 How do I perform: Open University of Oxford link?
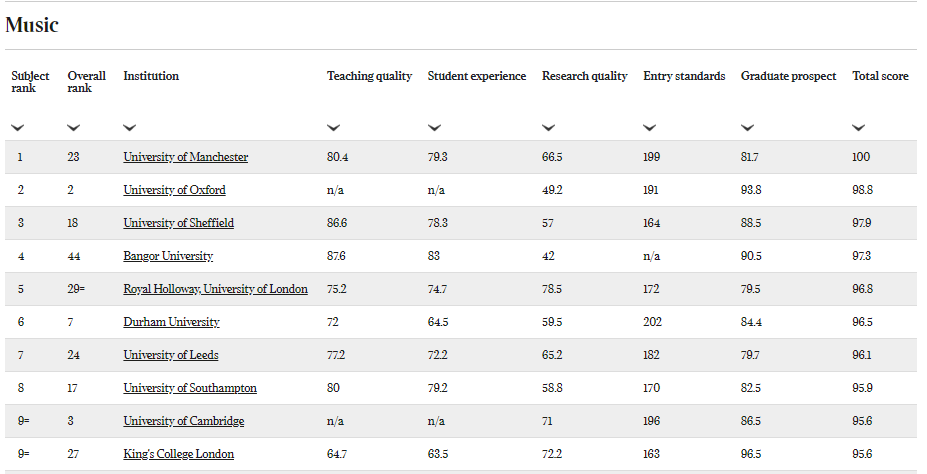pos(174,190)
